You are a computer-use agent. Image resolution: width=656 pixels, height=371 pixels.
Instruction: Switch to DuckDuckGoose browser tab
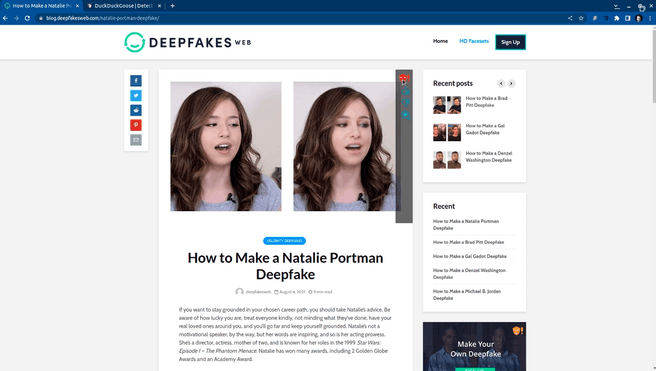(123, 6)
